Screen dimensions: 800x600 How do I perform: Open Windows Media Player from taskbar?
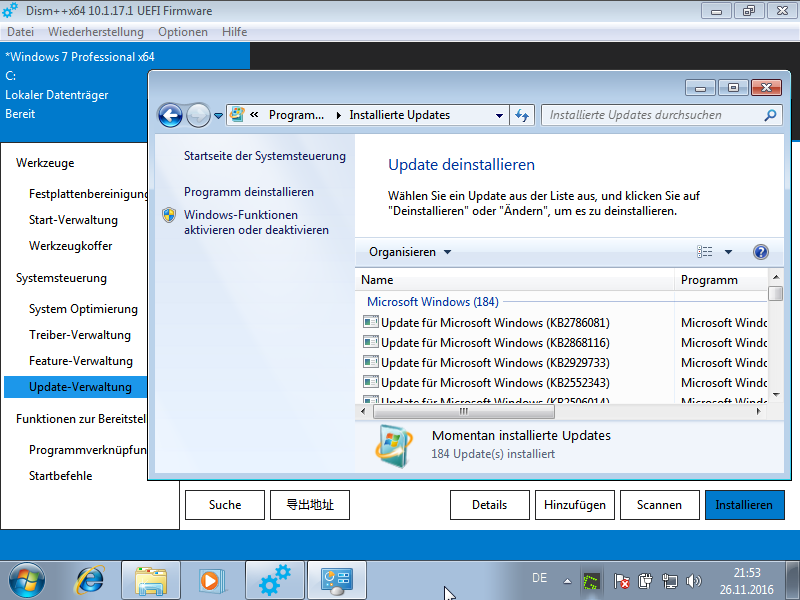(212, 581)
